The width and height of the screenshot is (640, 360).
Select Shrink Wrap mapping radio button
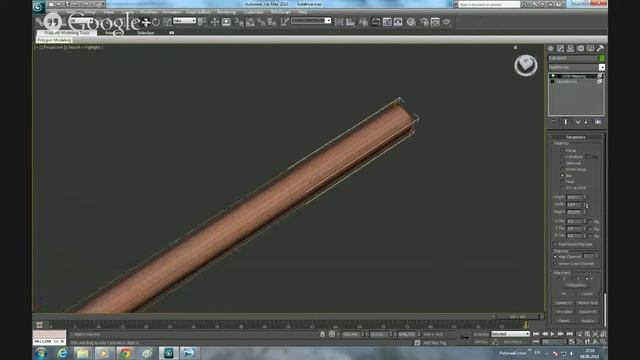[562, 169]
